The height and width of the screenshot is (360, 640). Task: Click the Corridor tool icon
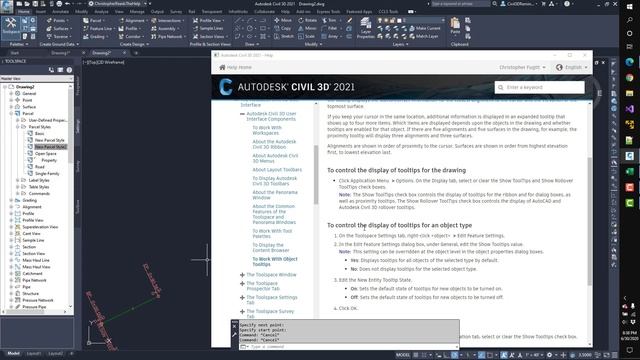point(121,36)
